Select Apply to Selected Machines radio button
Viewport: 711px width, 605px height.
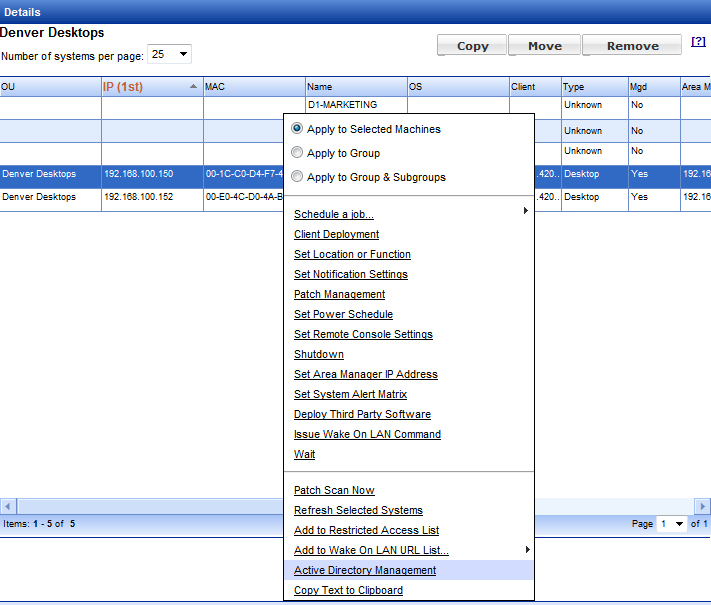coord(297,129)
